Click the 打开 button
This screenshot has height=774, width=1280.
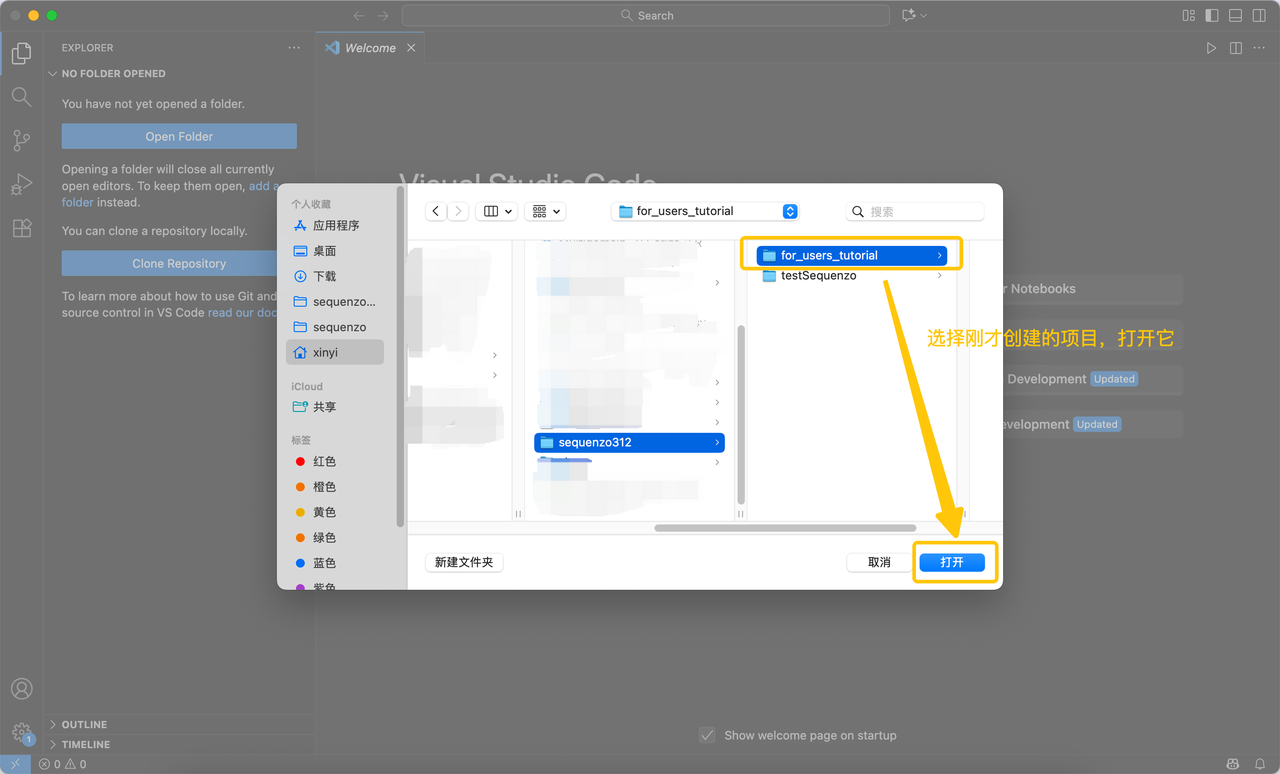point(952,562)
